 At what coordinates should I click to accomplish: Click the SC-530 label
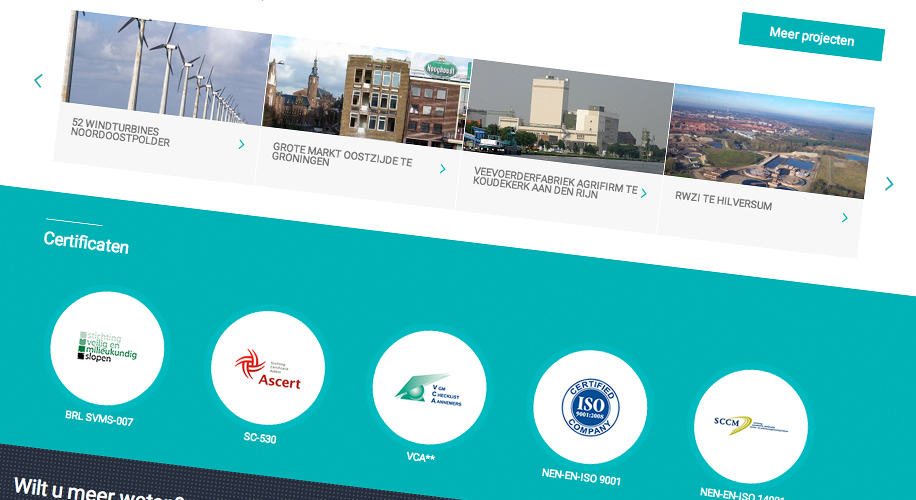coord(260,438)
